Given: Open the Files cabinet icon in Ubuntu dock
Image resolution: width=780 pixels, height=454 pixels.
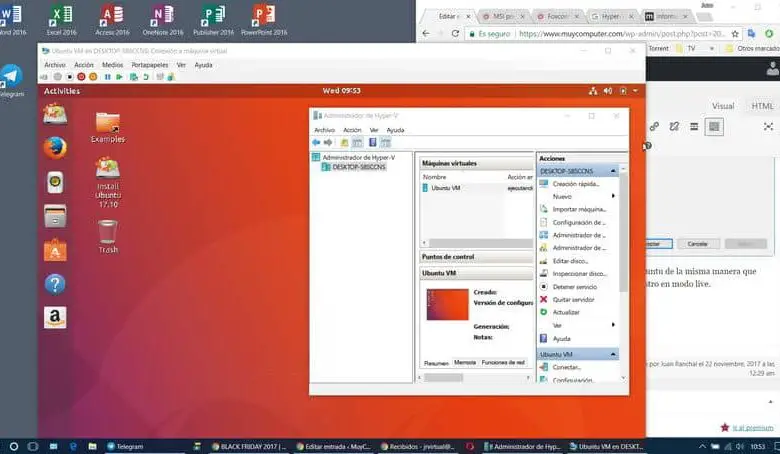Looking at the screenshot, I should click(x=55, y=216).
